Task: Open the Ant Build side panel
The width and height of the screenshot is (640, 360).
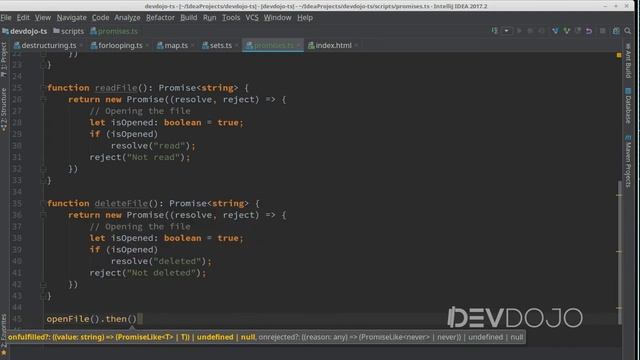Action: (x=628, y=60)
